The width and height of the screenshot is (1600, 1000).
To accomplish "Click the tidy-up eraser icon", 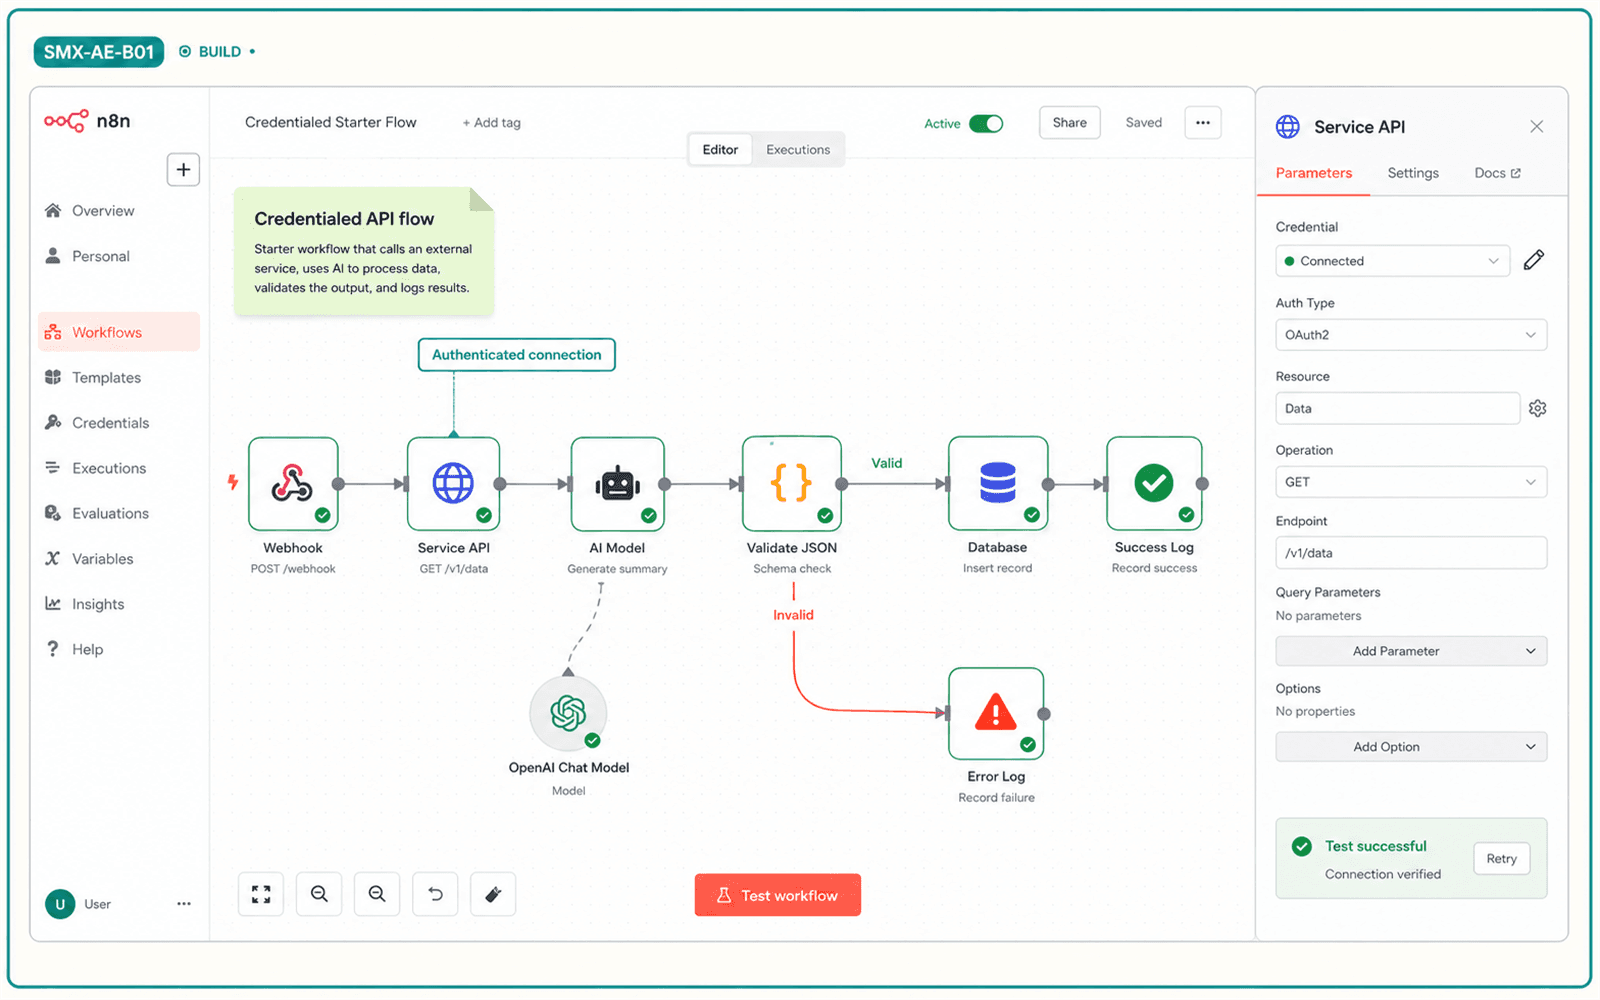I will (493, 894).
